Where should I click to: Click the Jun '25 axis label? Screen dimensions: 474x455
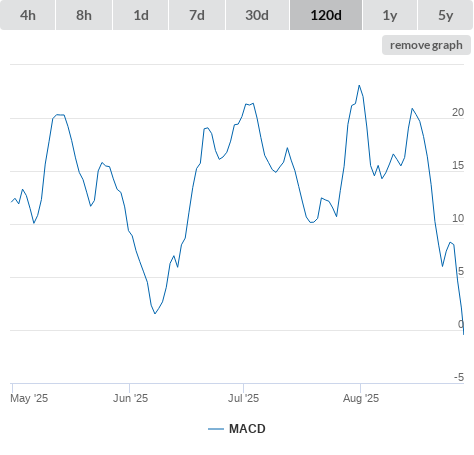click(x=130, y=398)
